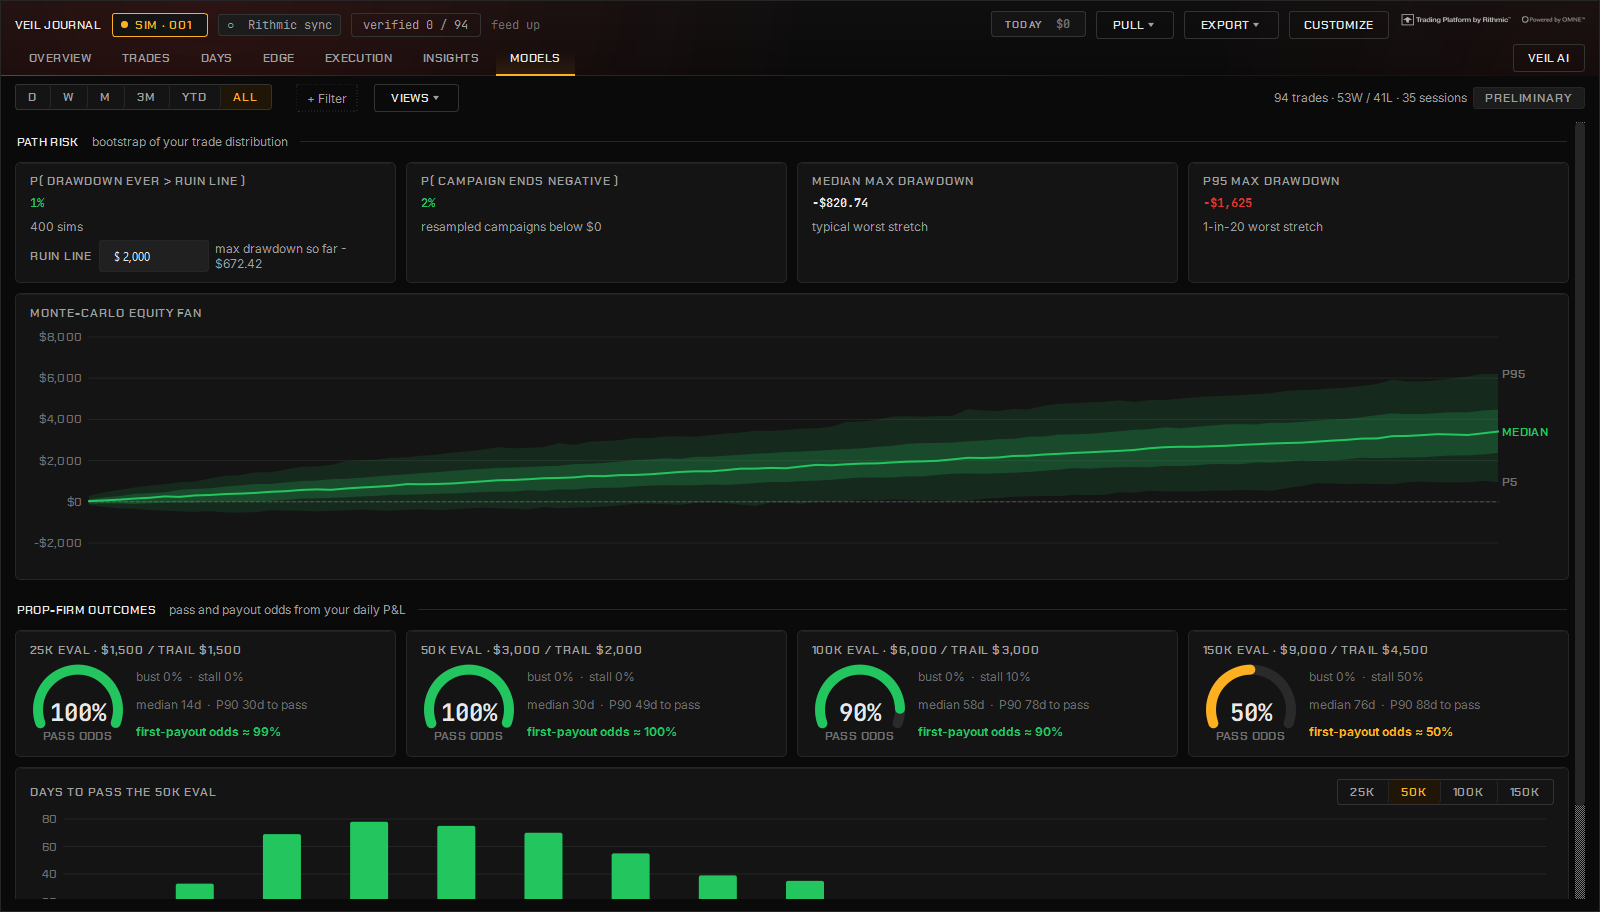Click 'first-payout odds ≈ 99%' text
This screenshot has height=912, width=1600.
click(x=208, y=732)
